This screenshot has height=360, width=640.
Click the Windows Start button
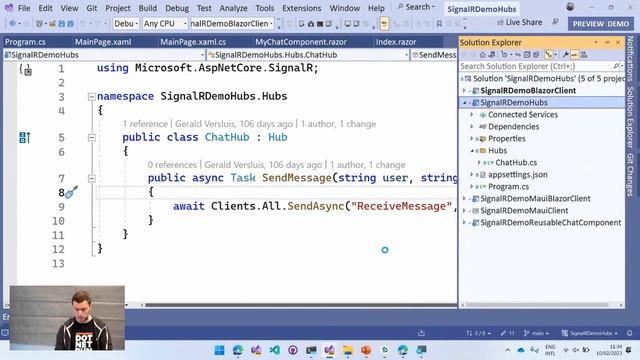[x=219, y=350]
